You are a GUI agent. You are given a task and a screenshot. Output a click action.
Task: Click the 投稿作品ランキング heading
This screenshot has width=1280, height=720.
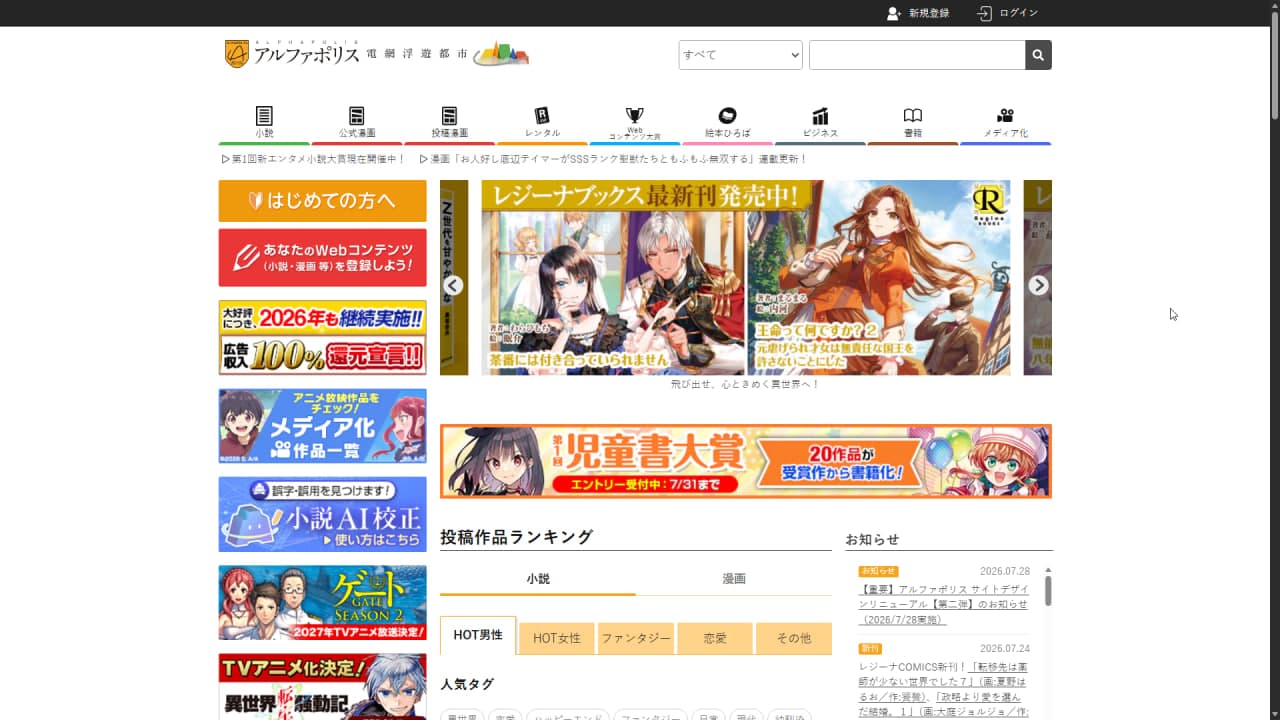(517, 537)
